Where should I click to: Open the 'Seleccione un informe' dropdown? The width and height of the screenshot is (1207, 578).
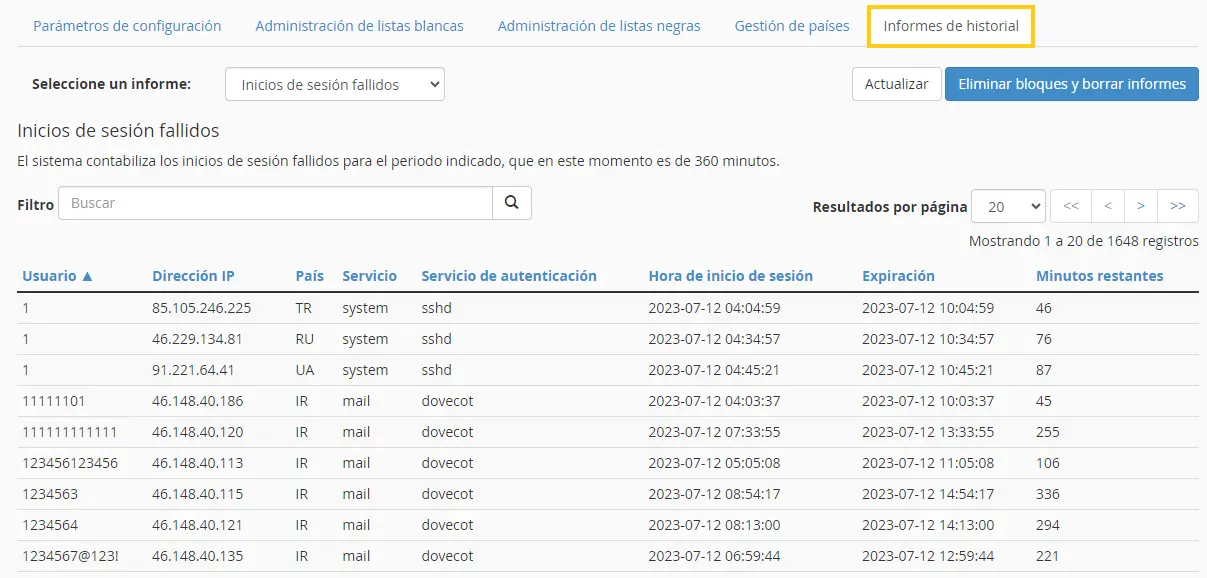coord(335,85)
